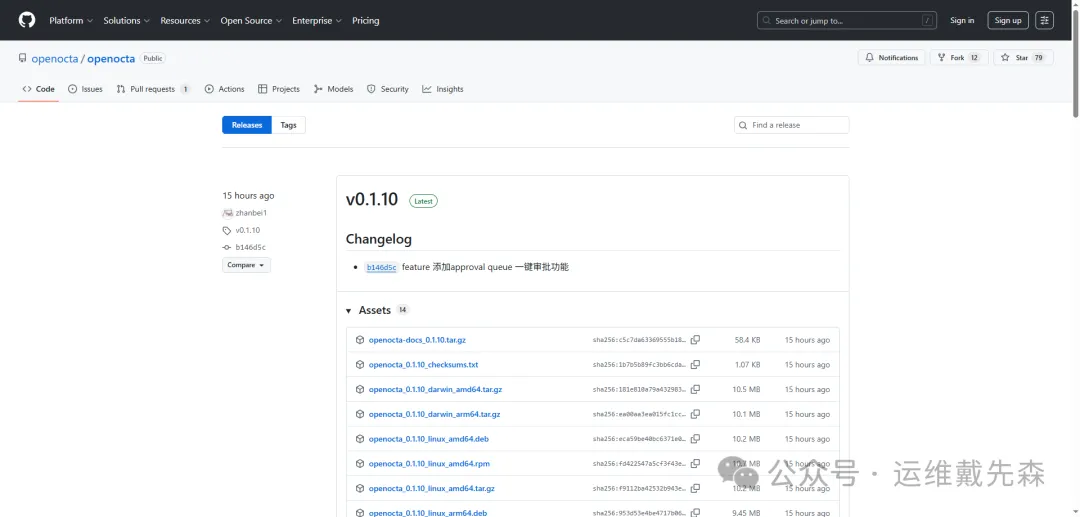Open the Compare dropdown
The height and width of the screenshot is (517, 1080).
click(x=246, y=265)
